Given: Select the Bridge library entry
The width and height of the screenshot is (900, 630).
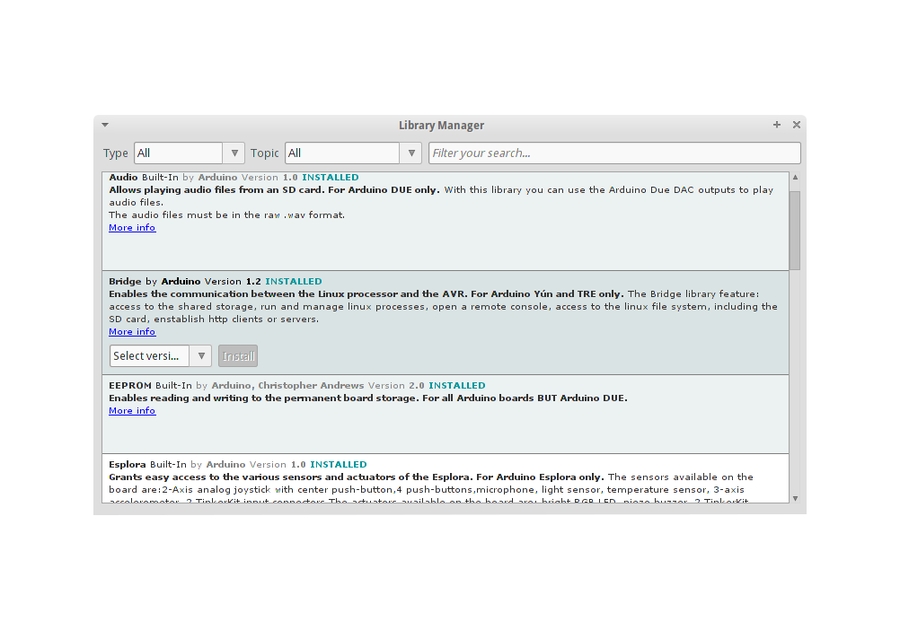Looking at the screenshot, I should point(500,355).
